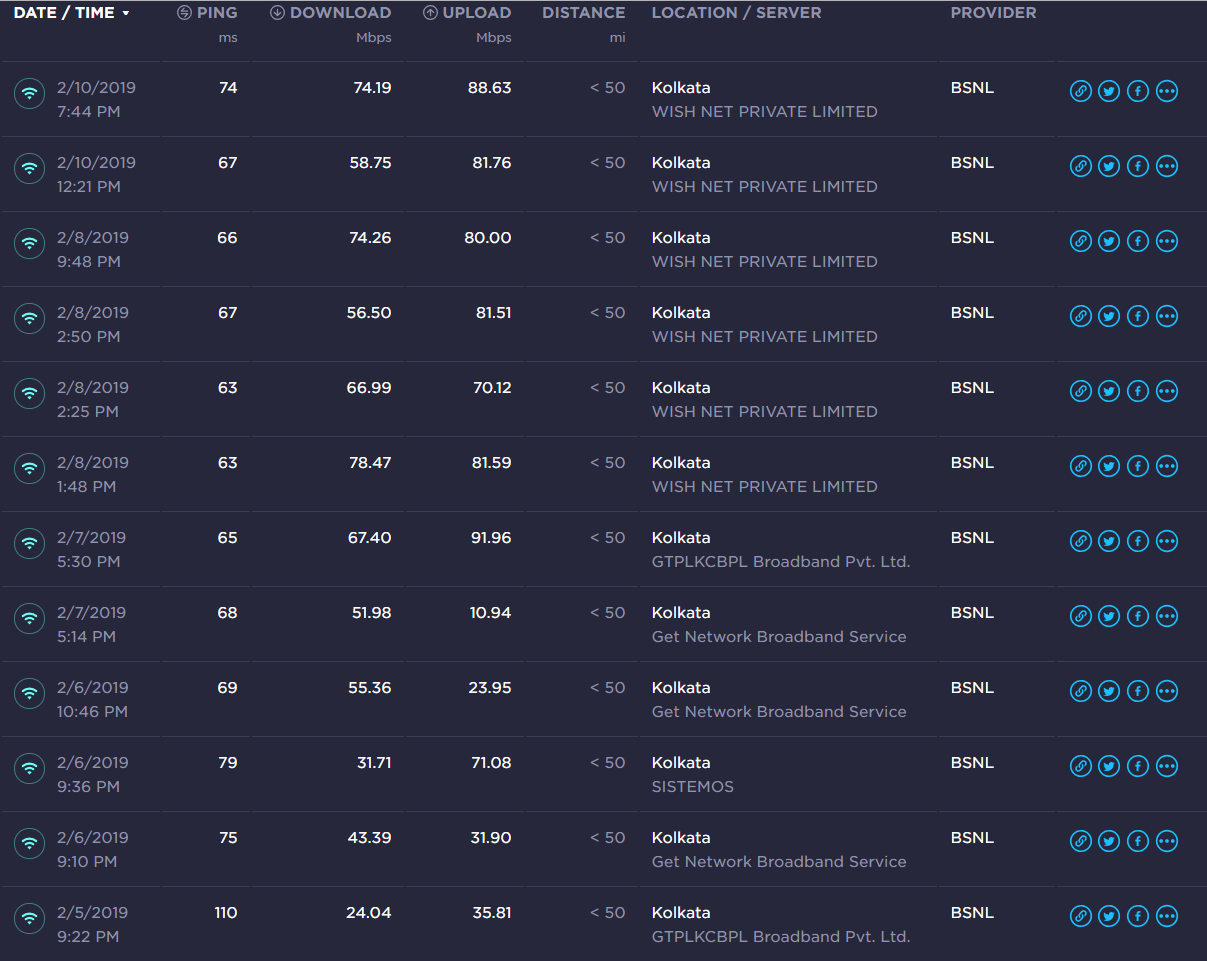Click Wi-Fi icon of 2/5/2019 9:22 PM row
1207x961 pixels.
[29, 918]
